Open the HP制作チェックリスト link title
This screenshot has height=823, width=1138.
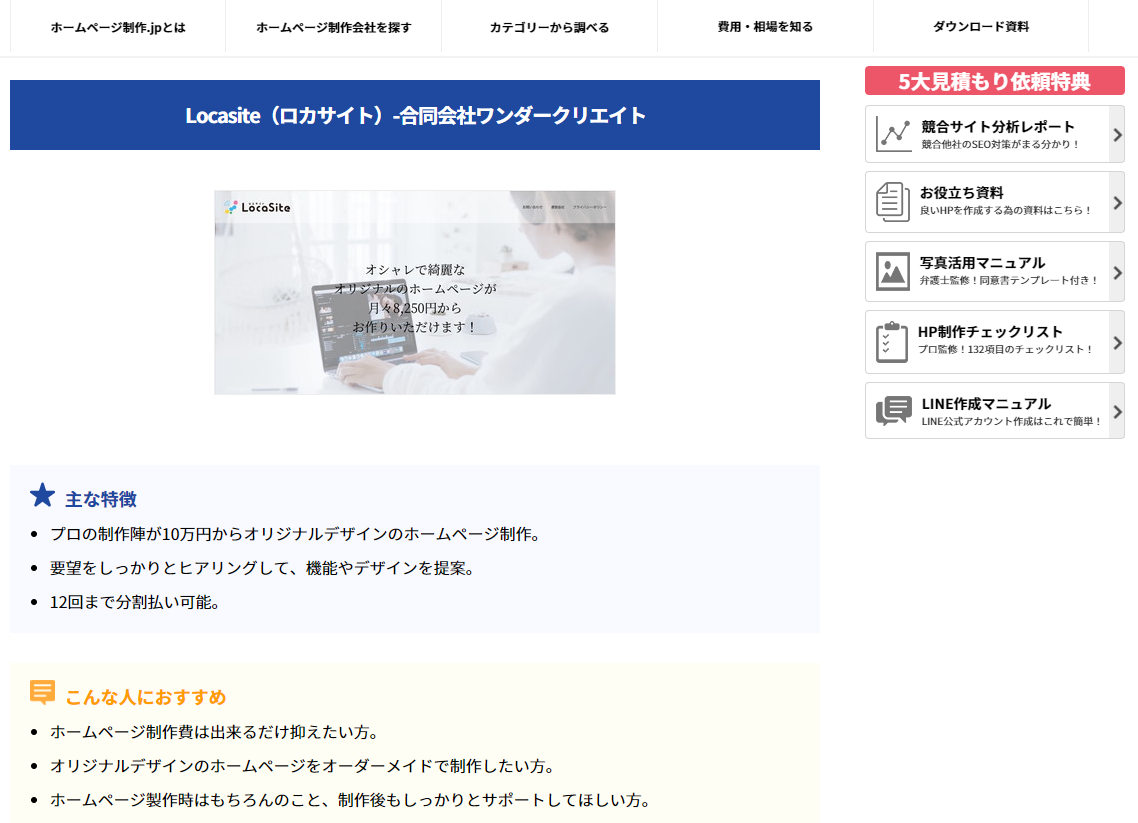[990, 332]
